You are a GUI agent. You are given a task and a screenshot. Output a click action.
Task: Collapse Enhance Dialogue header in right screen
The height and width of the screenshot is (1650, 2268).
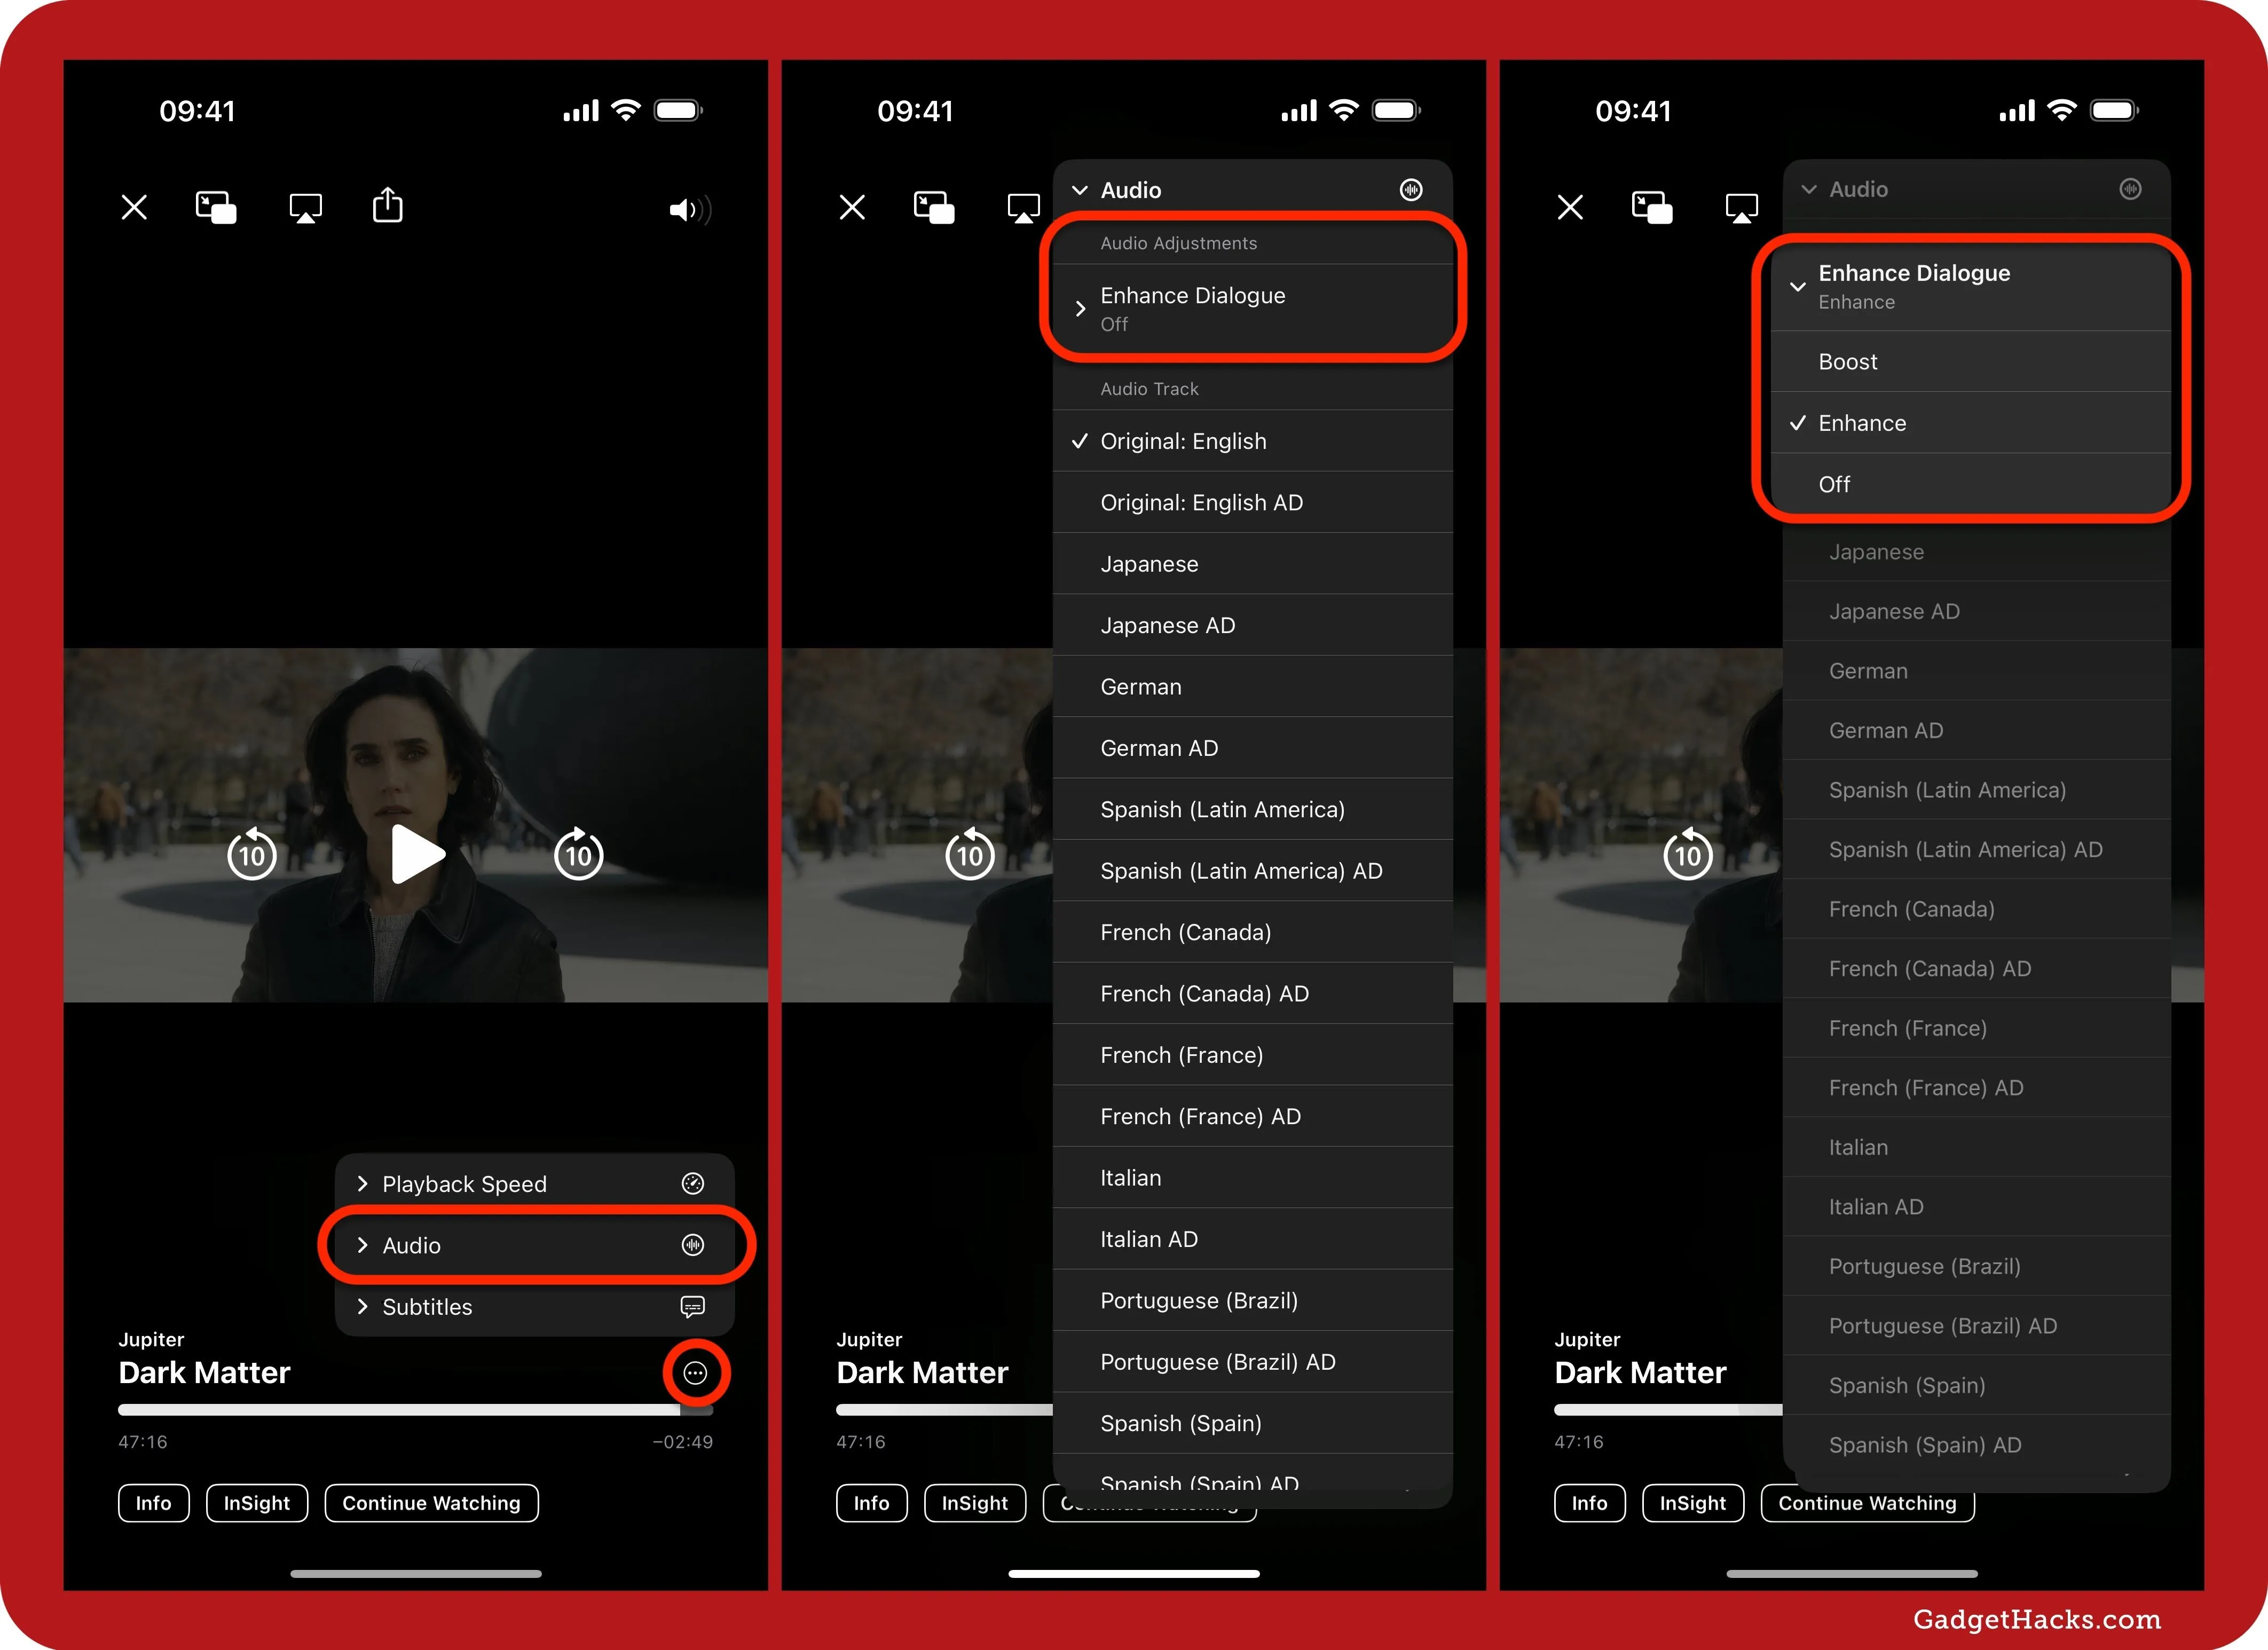(x=1970, y=287)
